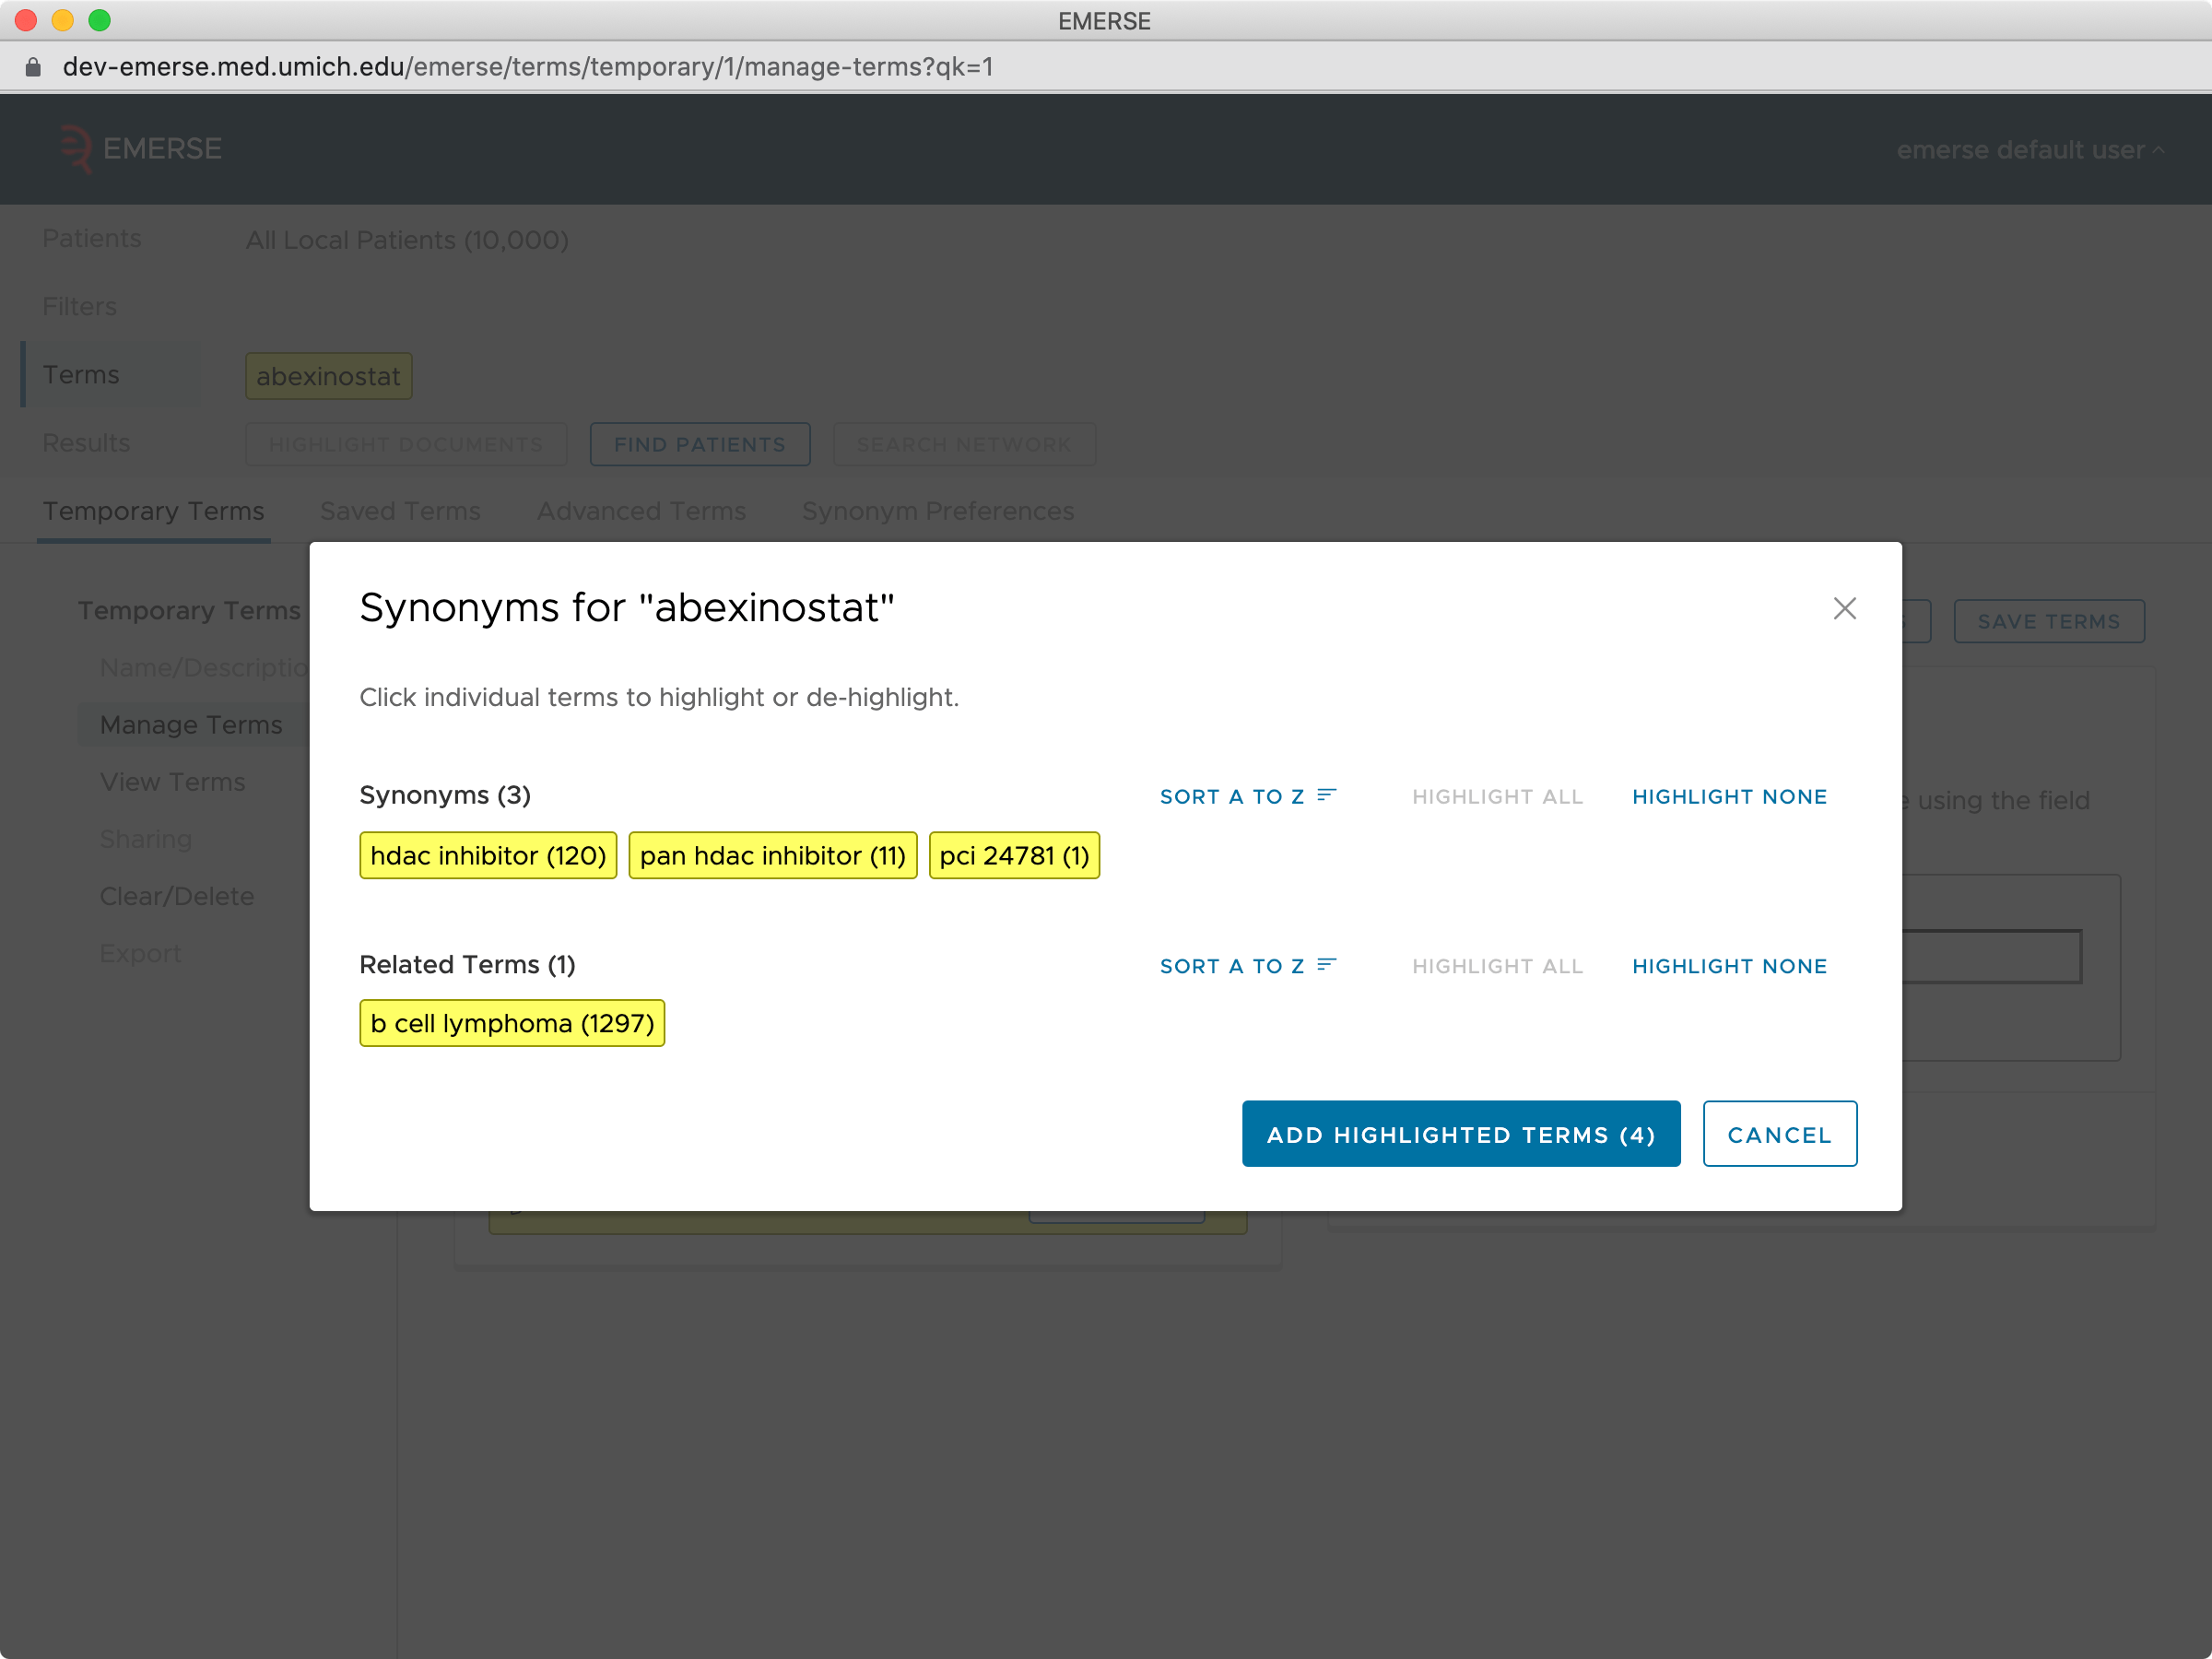The width and height of the screenshot is (2212, 1659).
Task: Toggle highlight on hdac inhibitor term
Action: pyautogui.click(x=488, y=856)
